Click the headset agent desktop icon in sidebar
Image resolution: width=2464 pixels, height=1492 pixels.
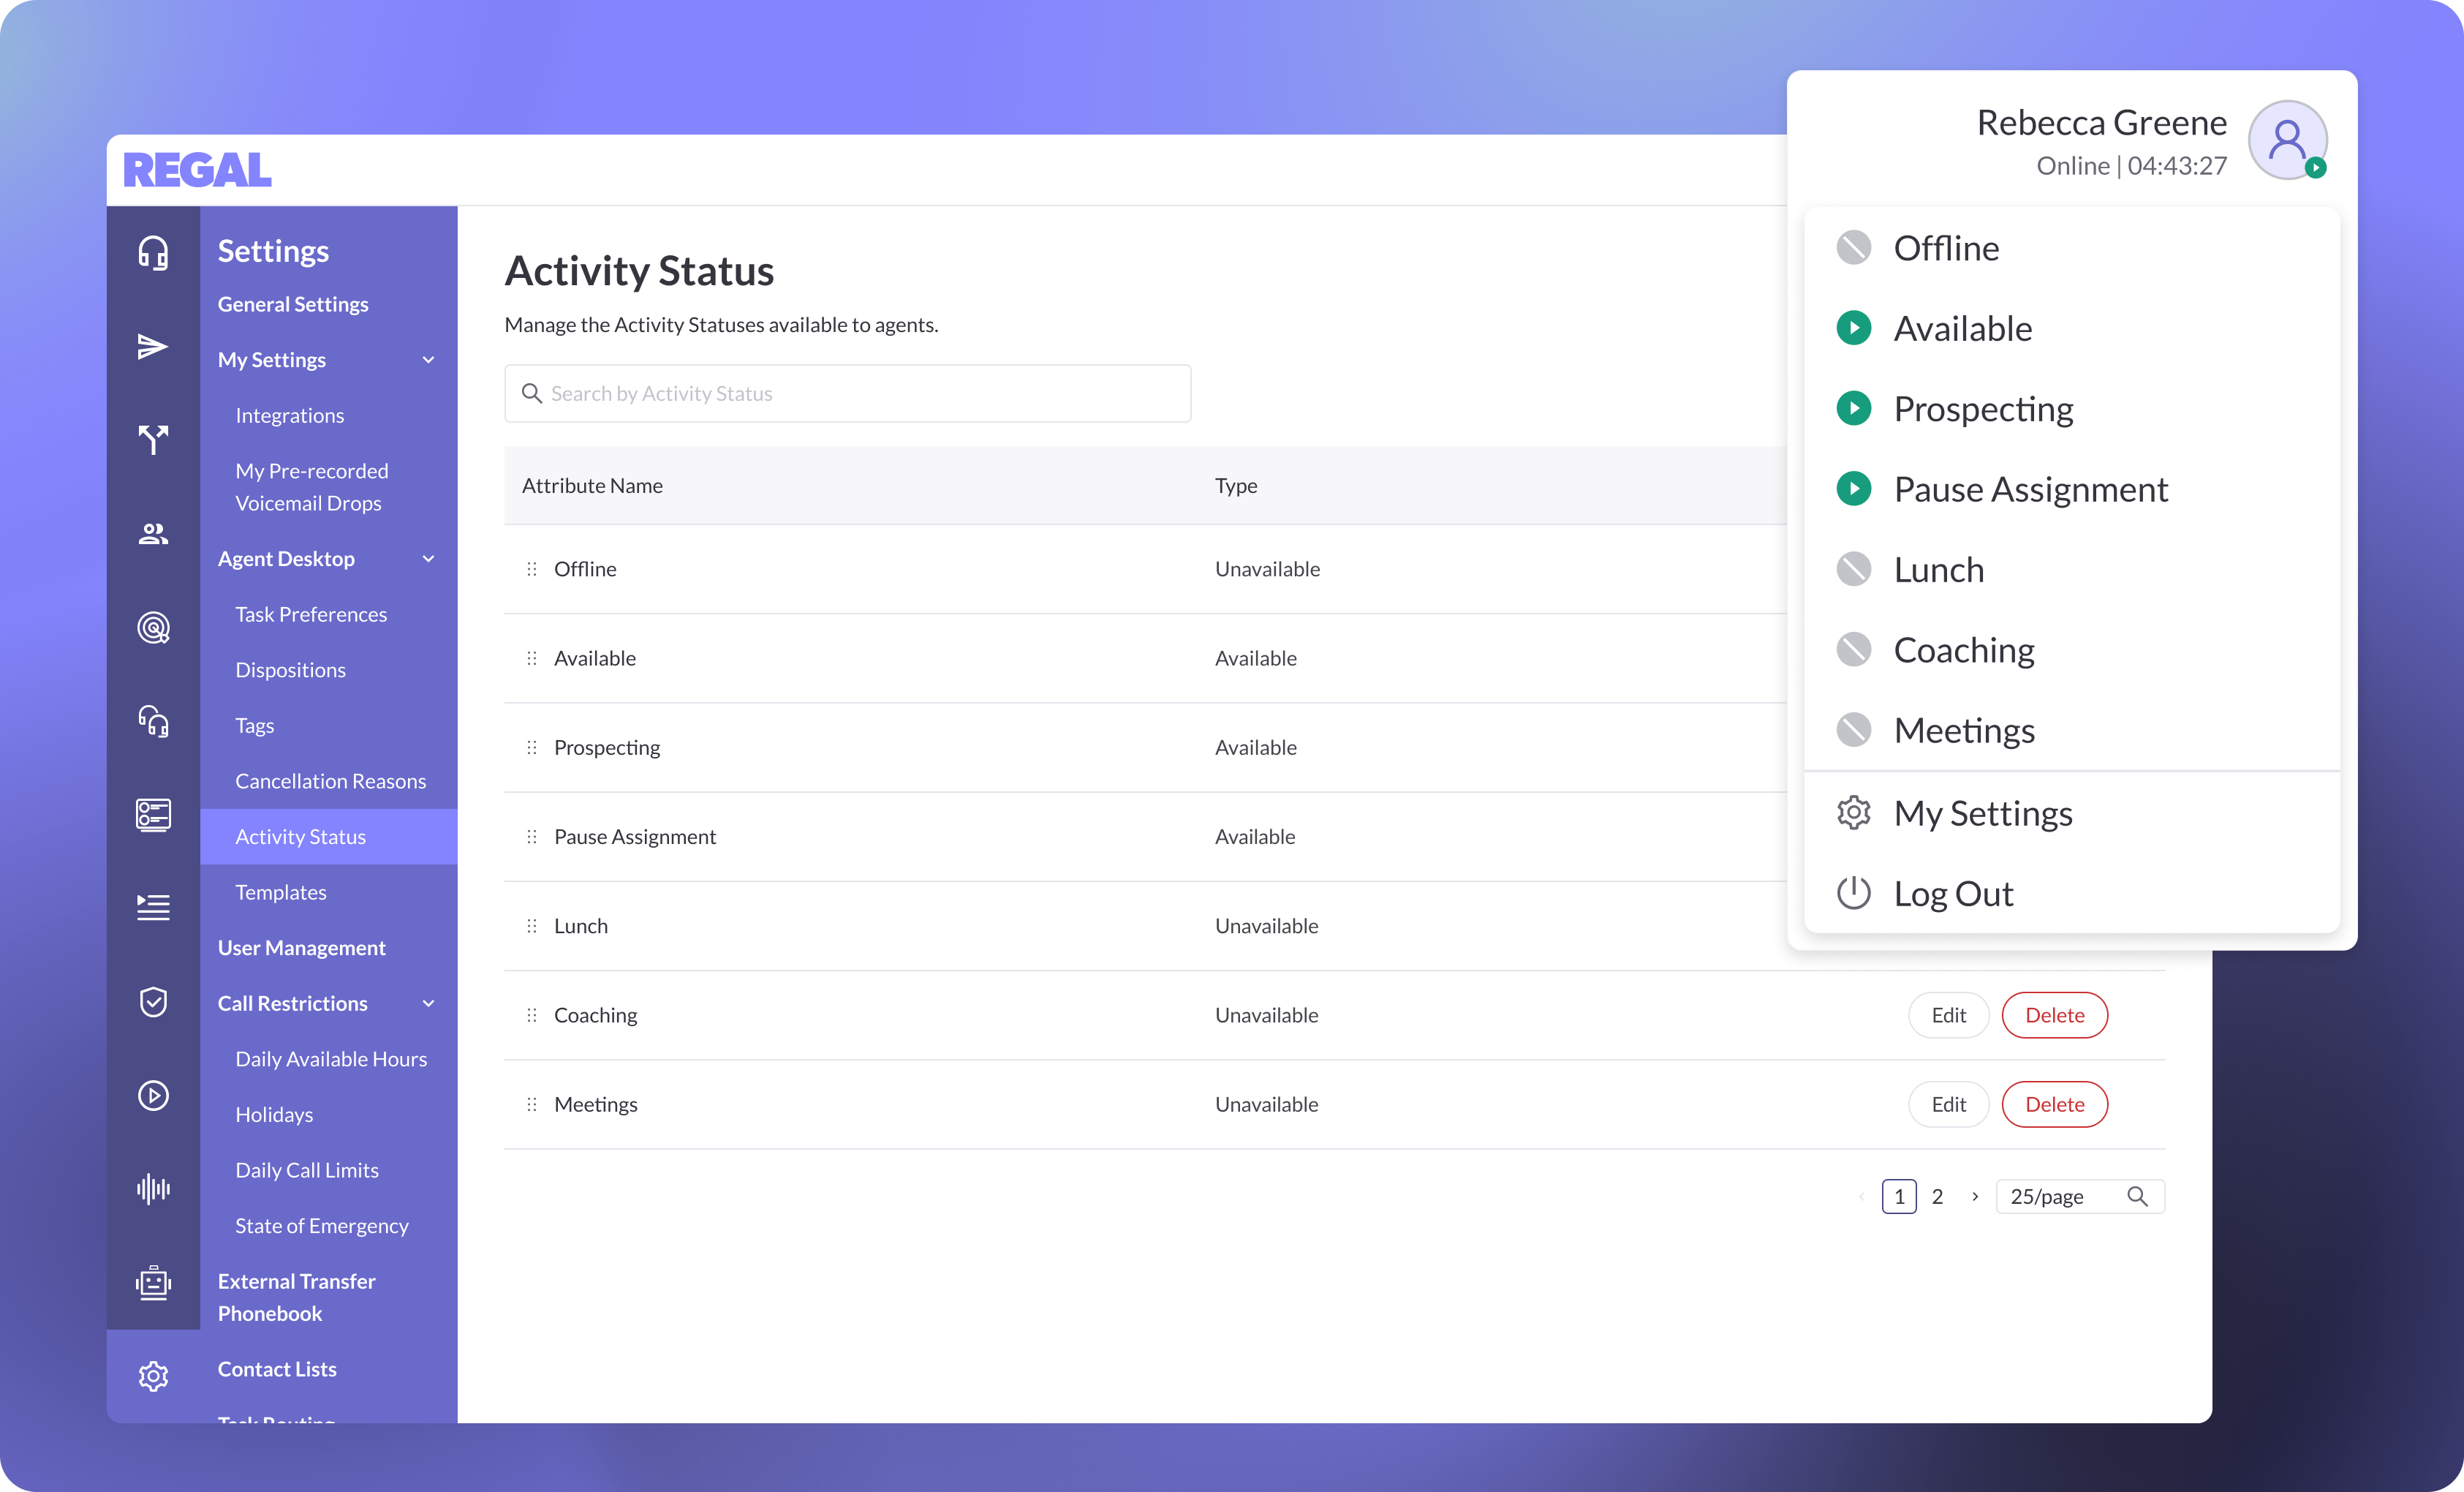[x=153, y=253]
